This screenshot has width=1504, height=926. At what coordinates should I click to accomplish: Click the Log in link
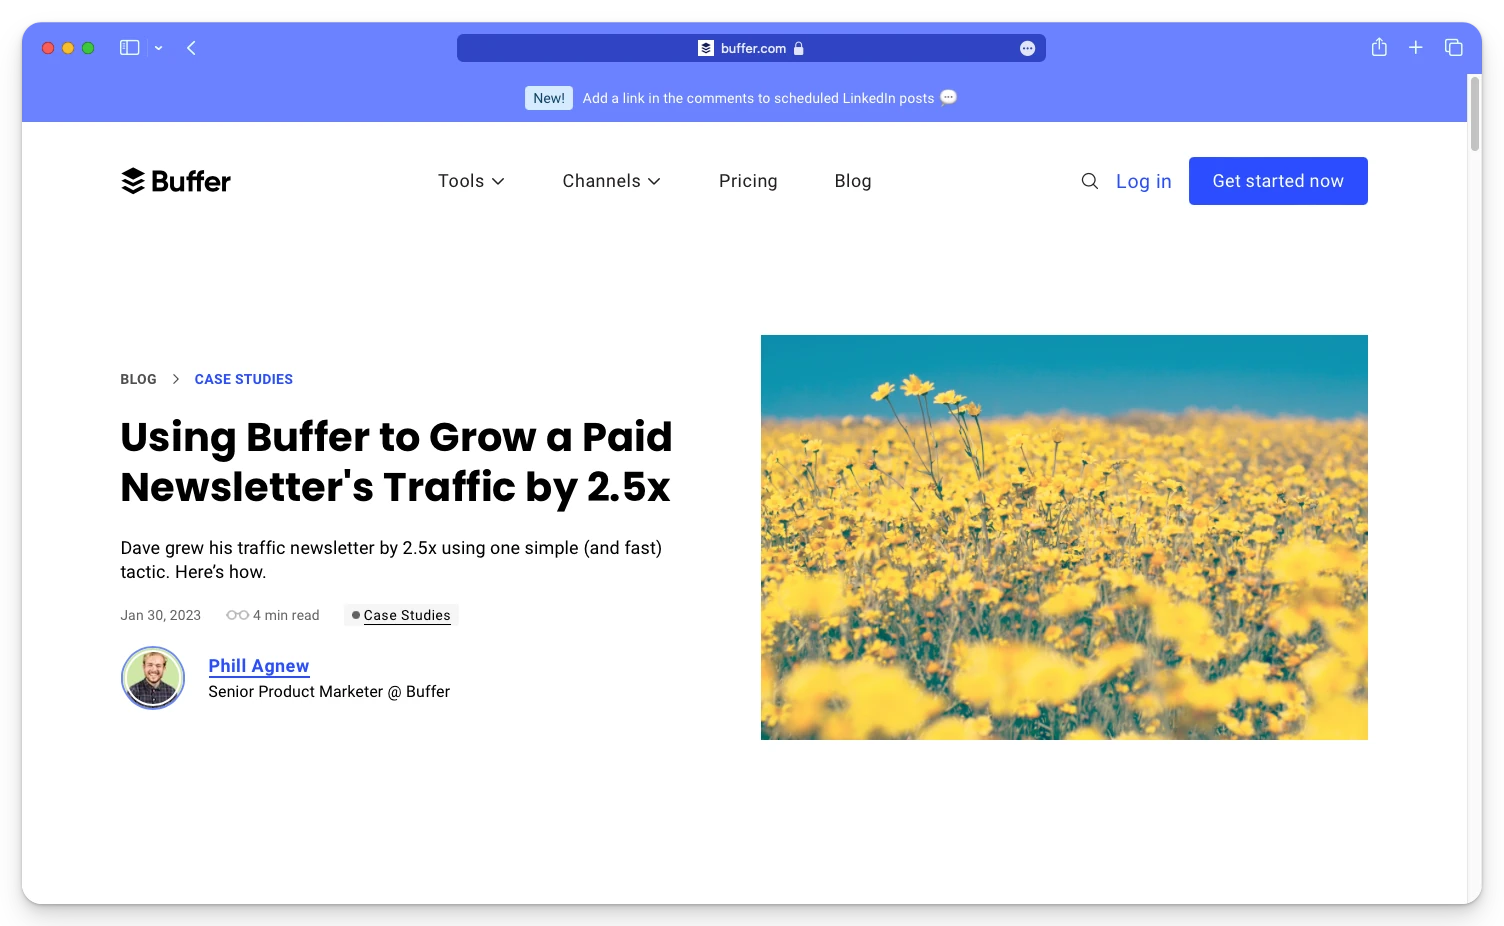click(x=1143, y=181)
